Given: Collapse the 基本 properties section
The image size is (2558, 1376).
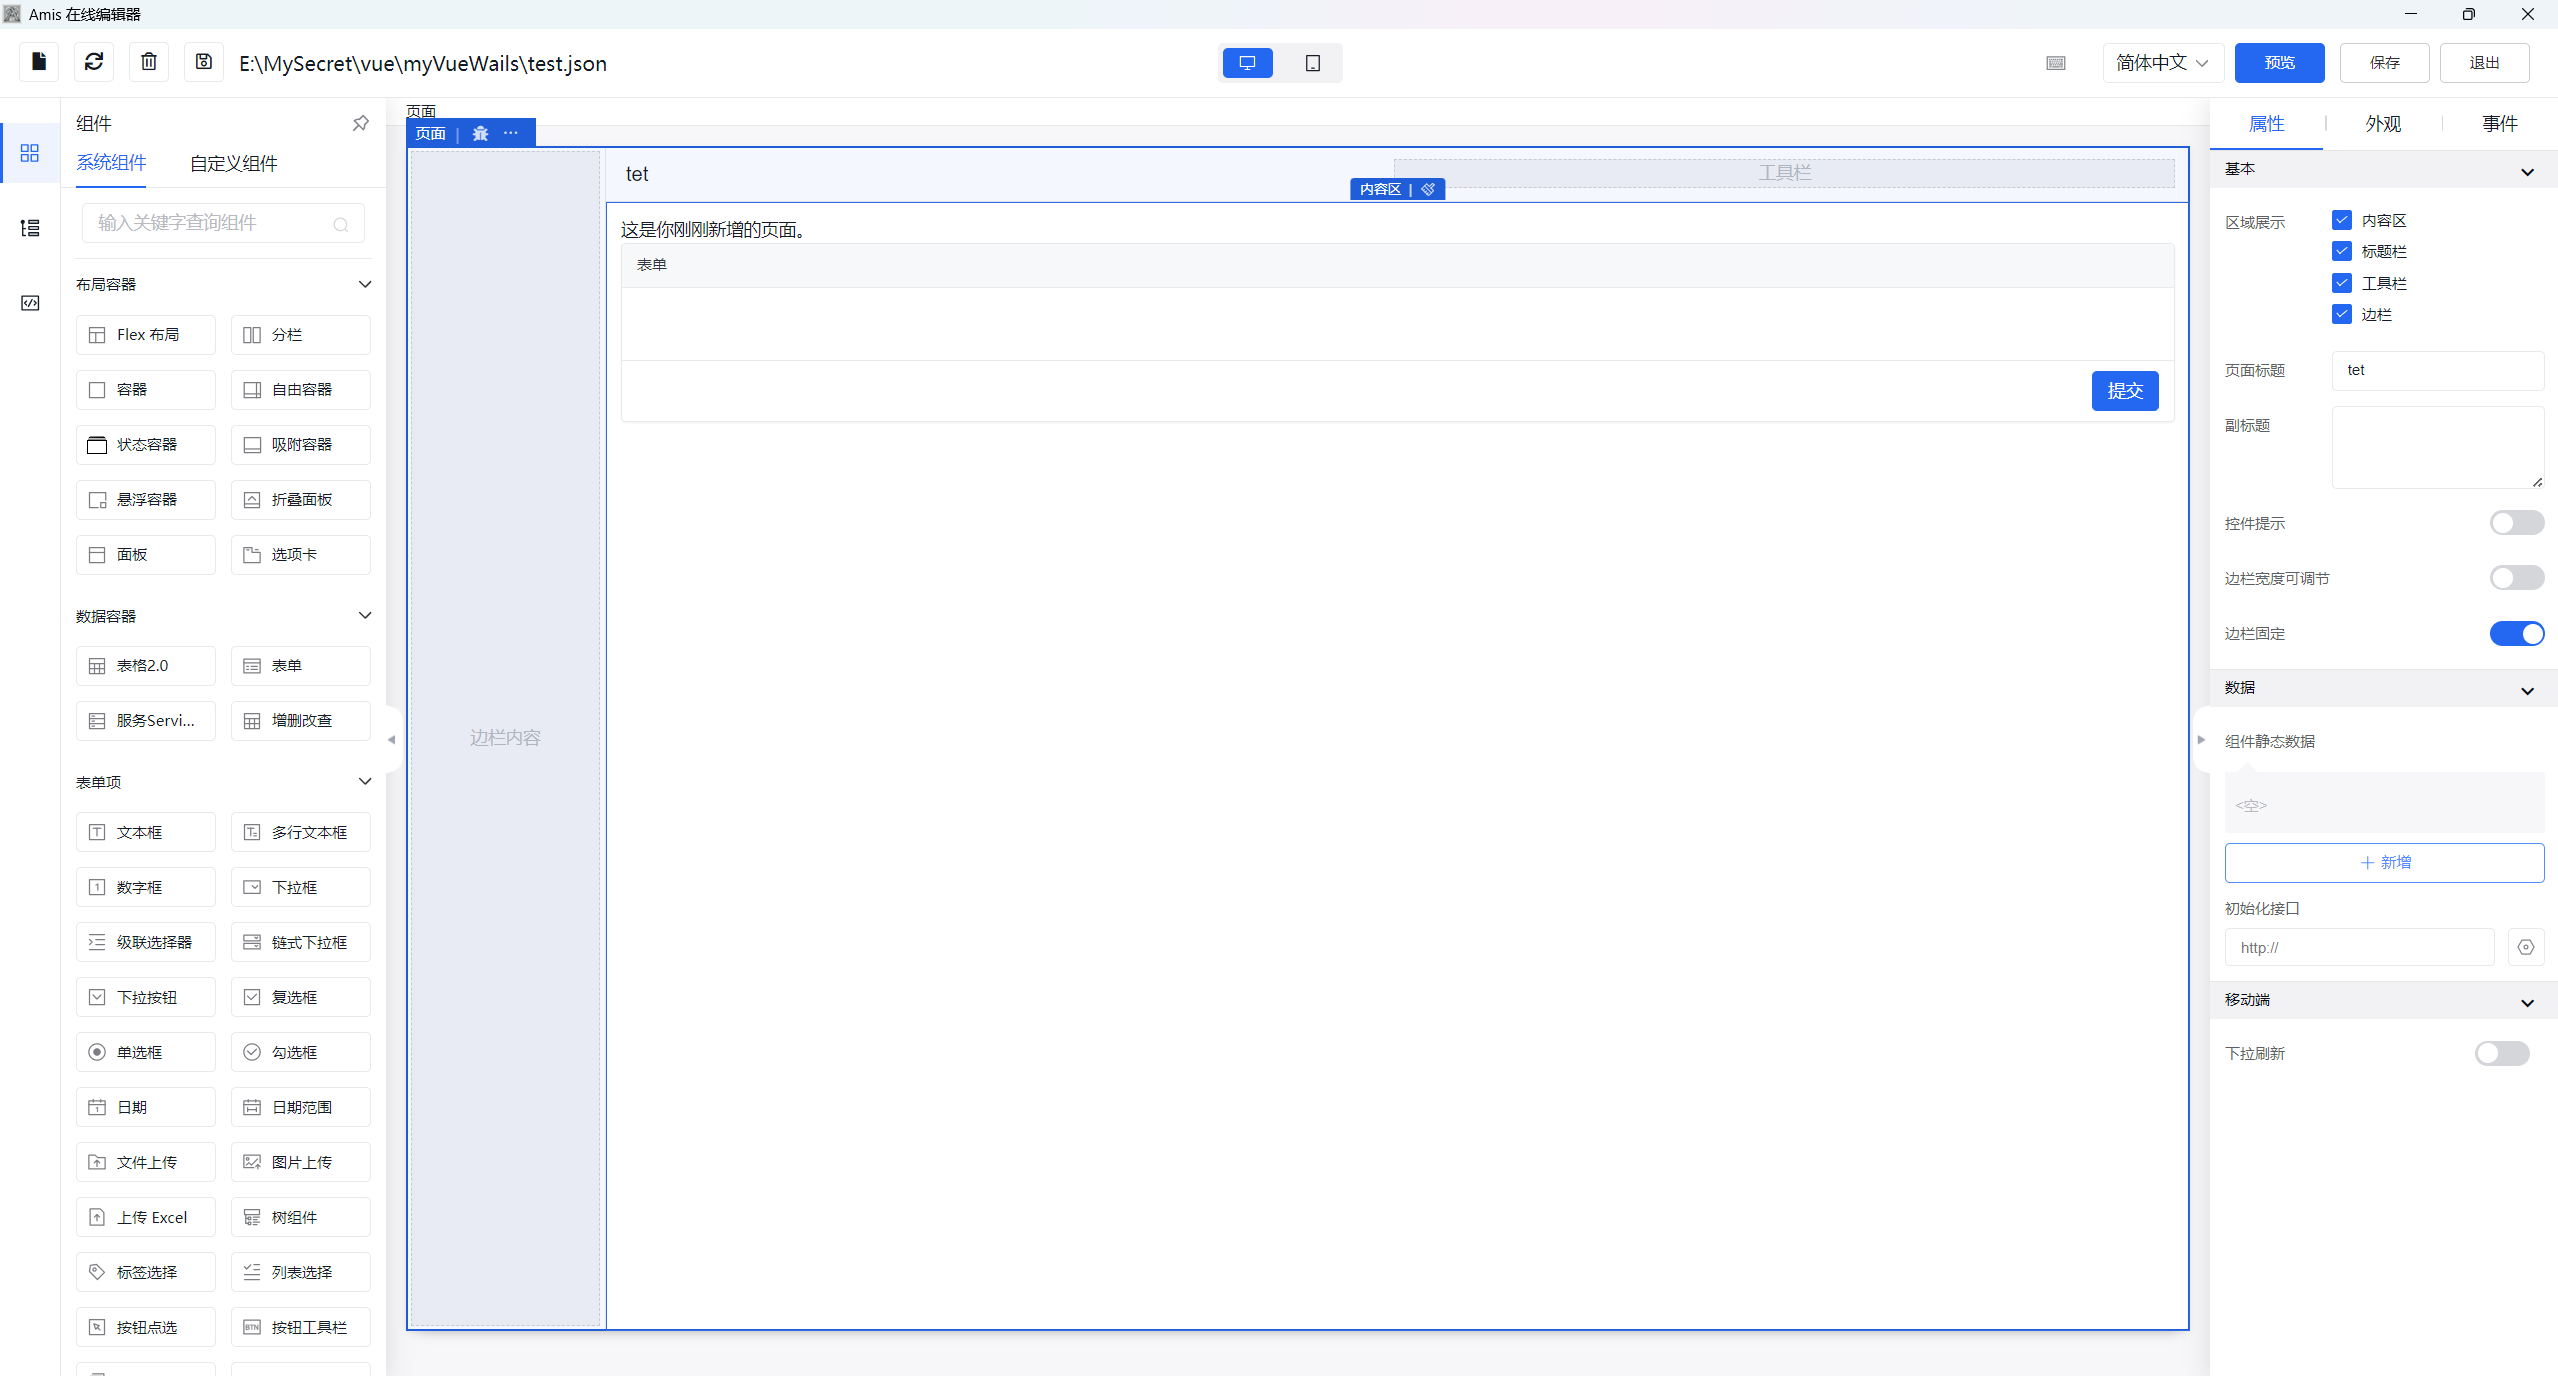Looking at the screenshot, I should (x=2527, y=171).
